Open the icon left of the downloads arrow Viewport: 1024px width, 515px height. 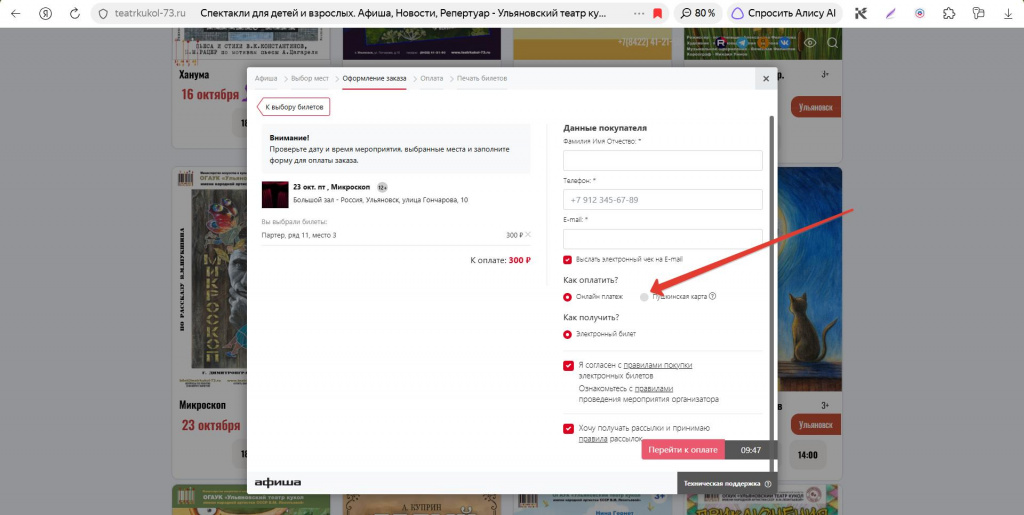978,13
